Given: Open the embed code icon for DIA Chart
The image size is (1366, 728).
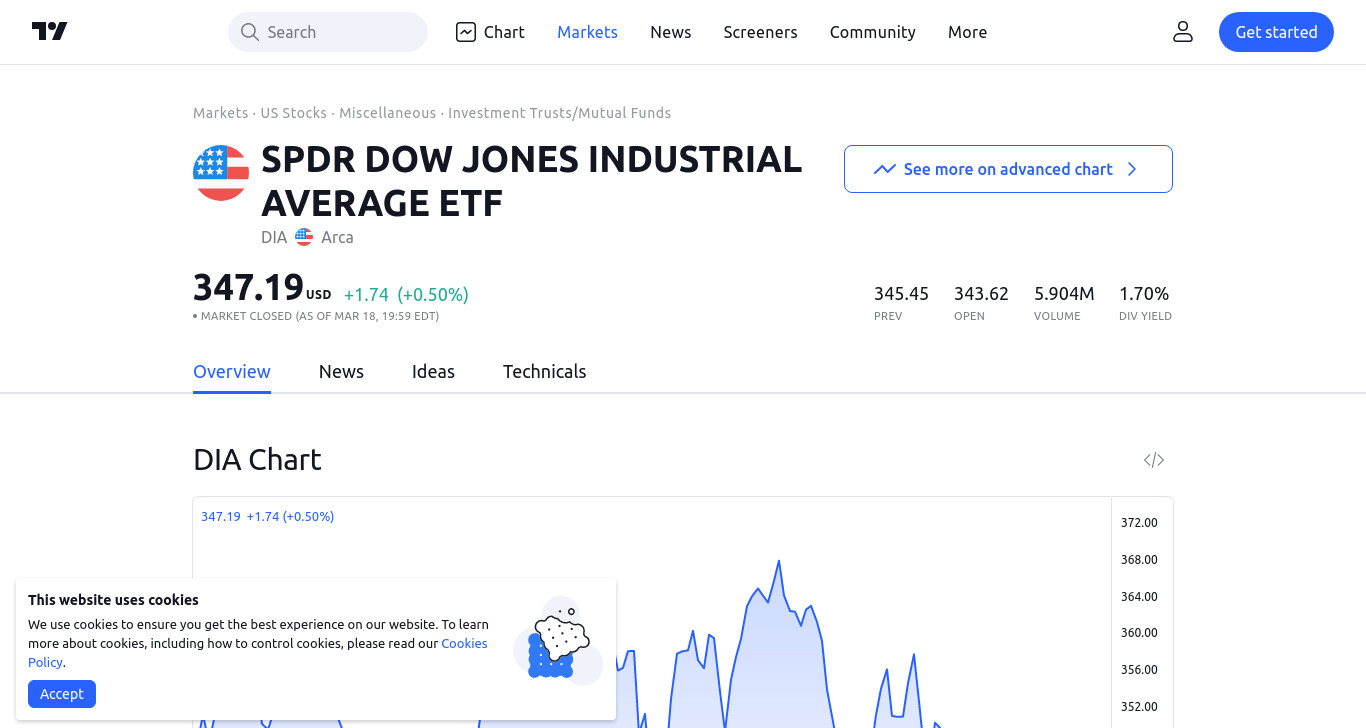Looking at the screenshot, I should tap(1154, 460).
